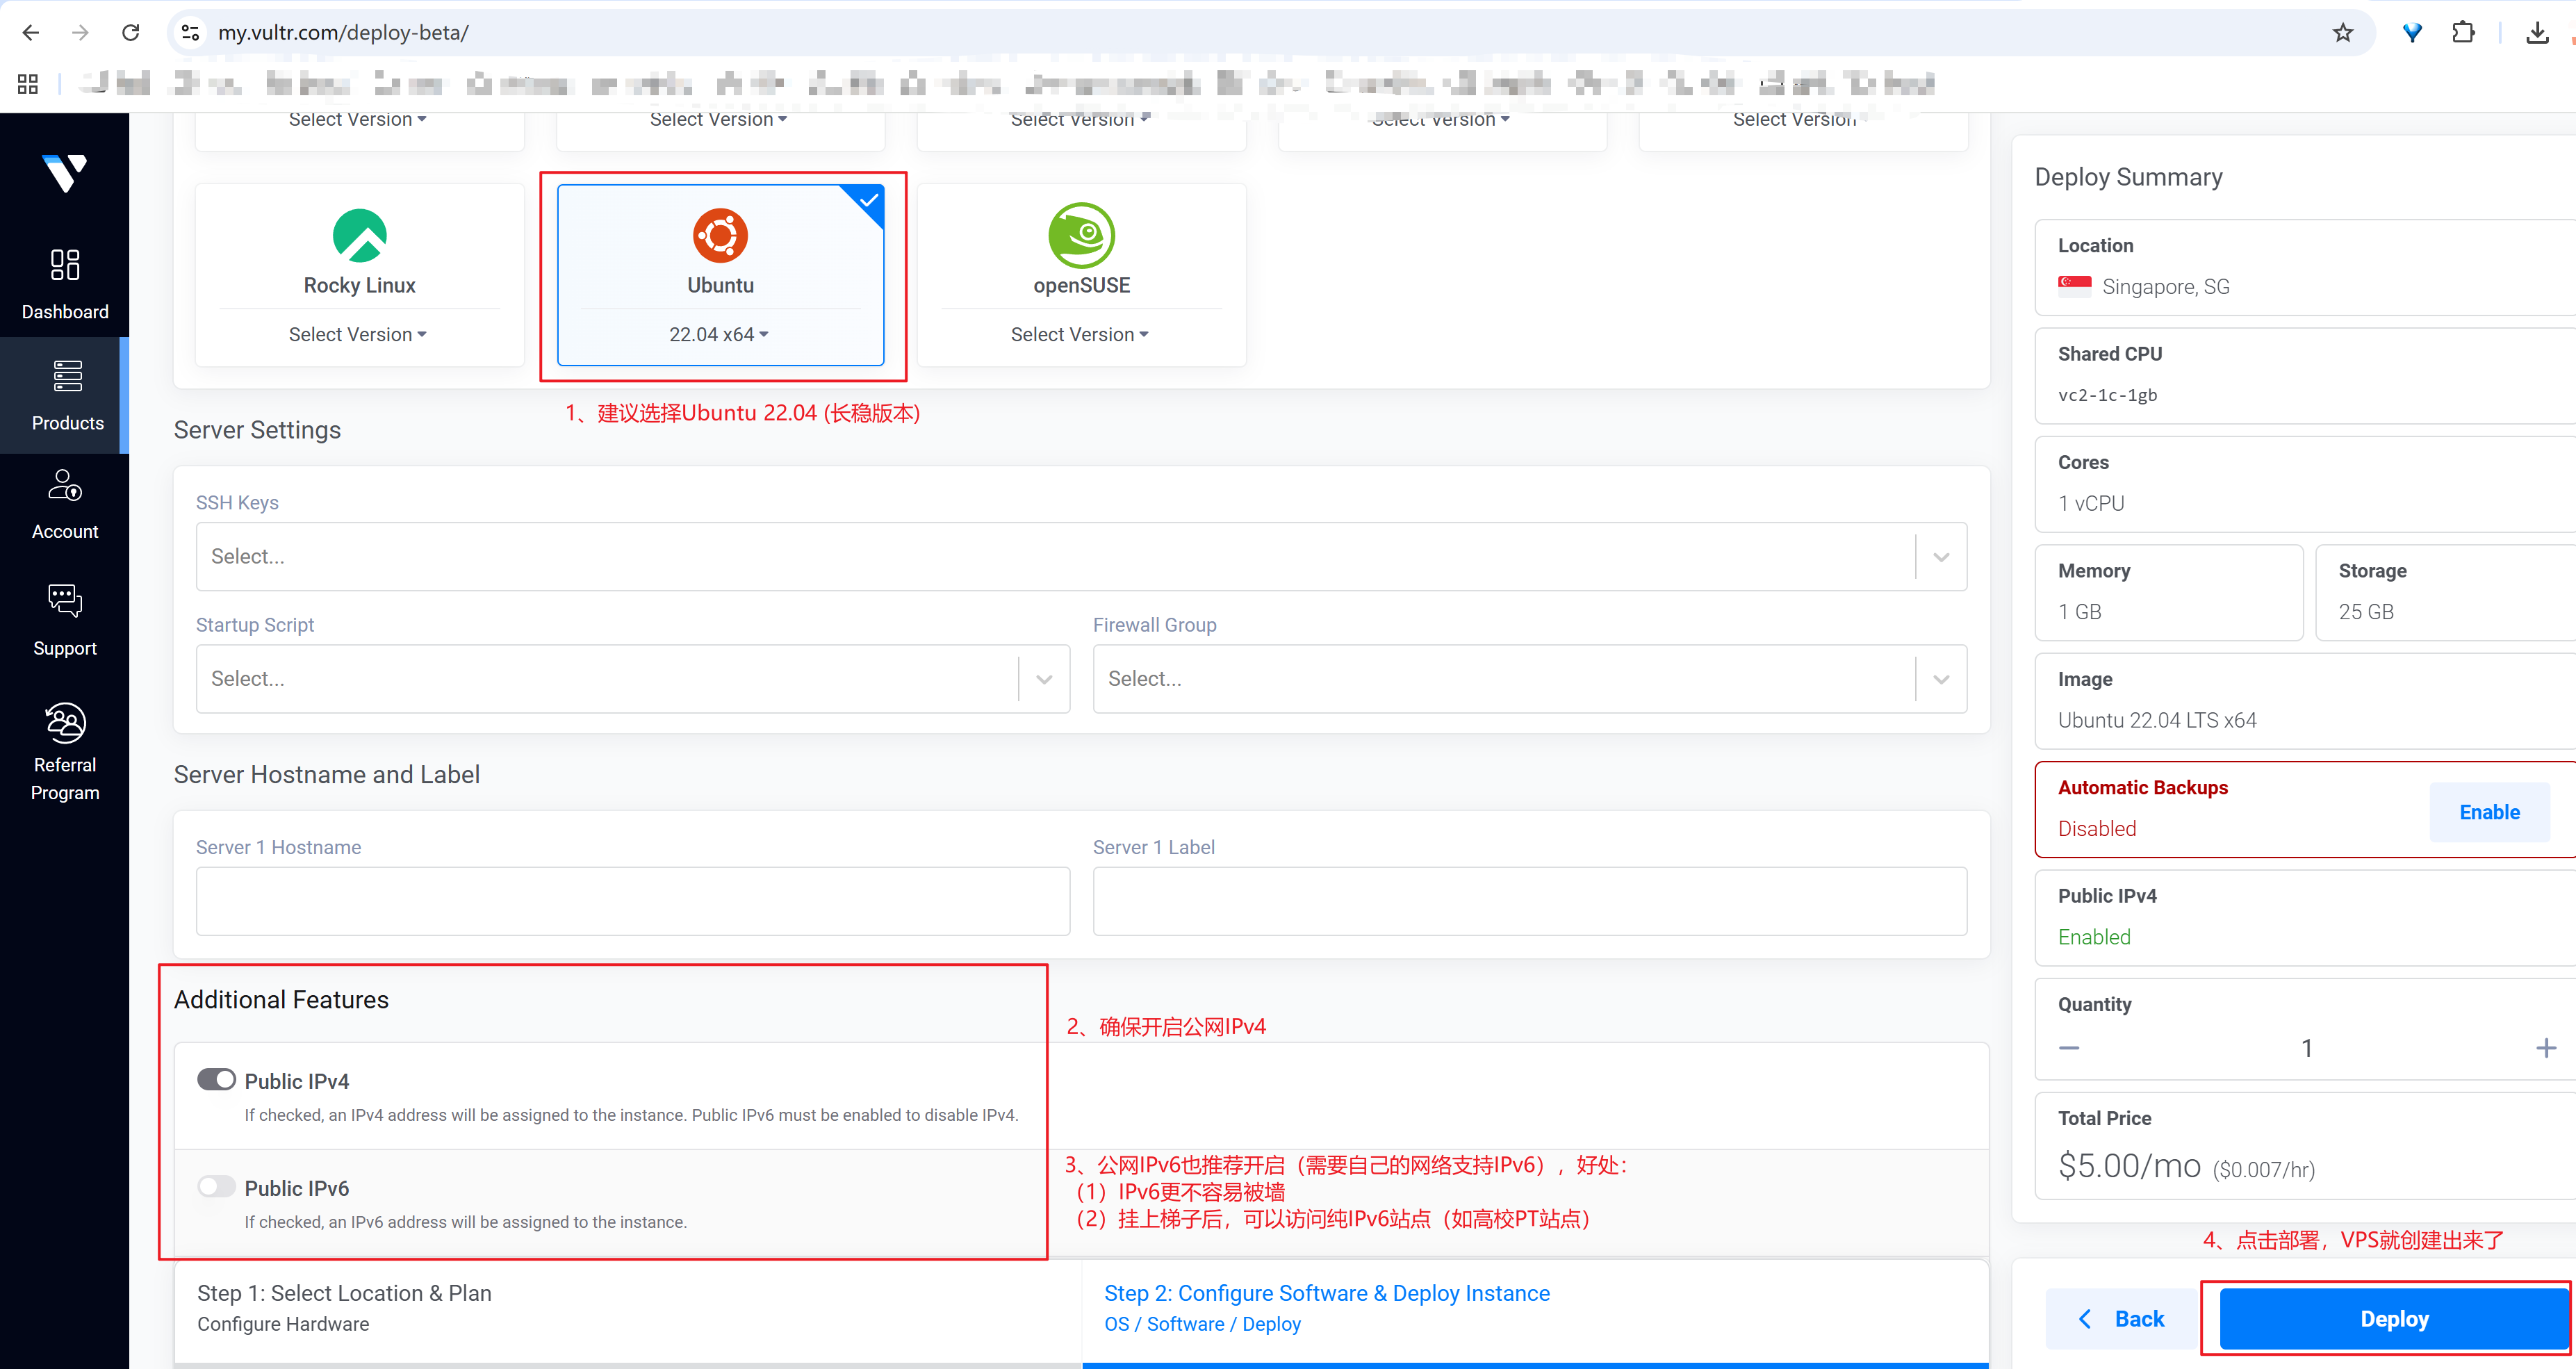The image size is (2576, 1369).
Task: Click the Vultr logo in the sidebar
Action: 65,173
